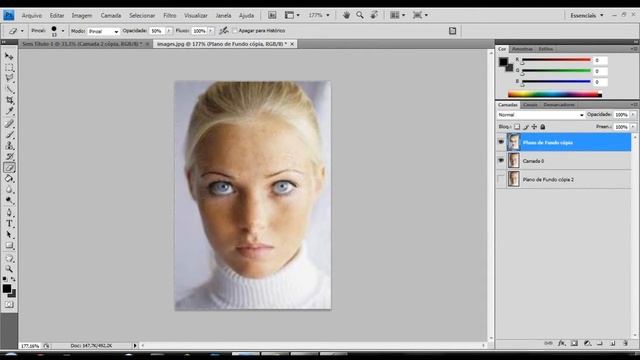Screen dimensions: 640x360
Task: Toggle lock transparent pixels
Action: pyautogui.click(x=517, y=127)
